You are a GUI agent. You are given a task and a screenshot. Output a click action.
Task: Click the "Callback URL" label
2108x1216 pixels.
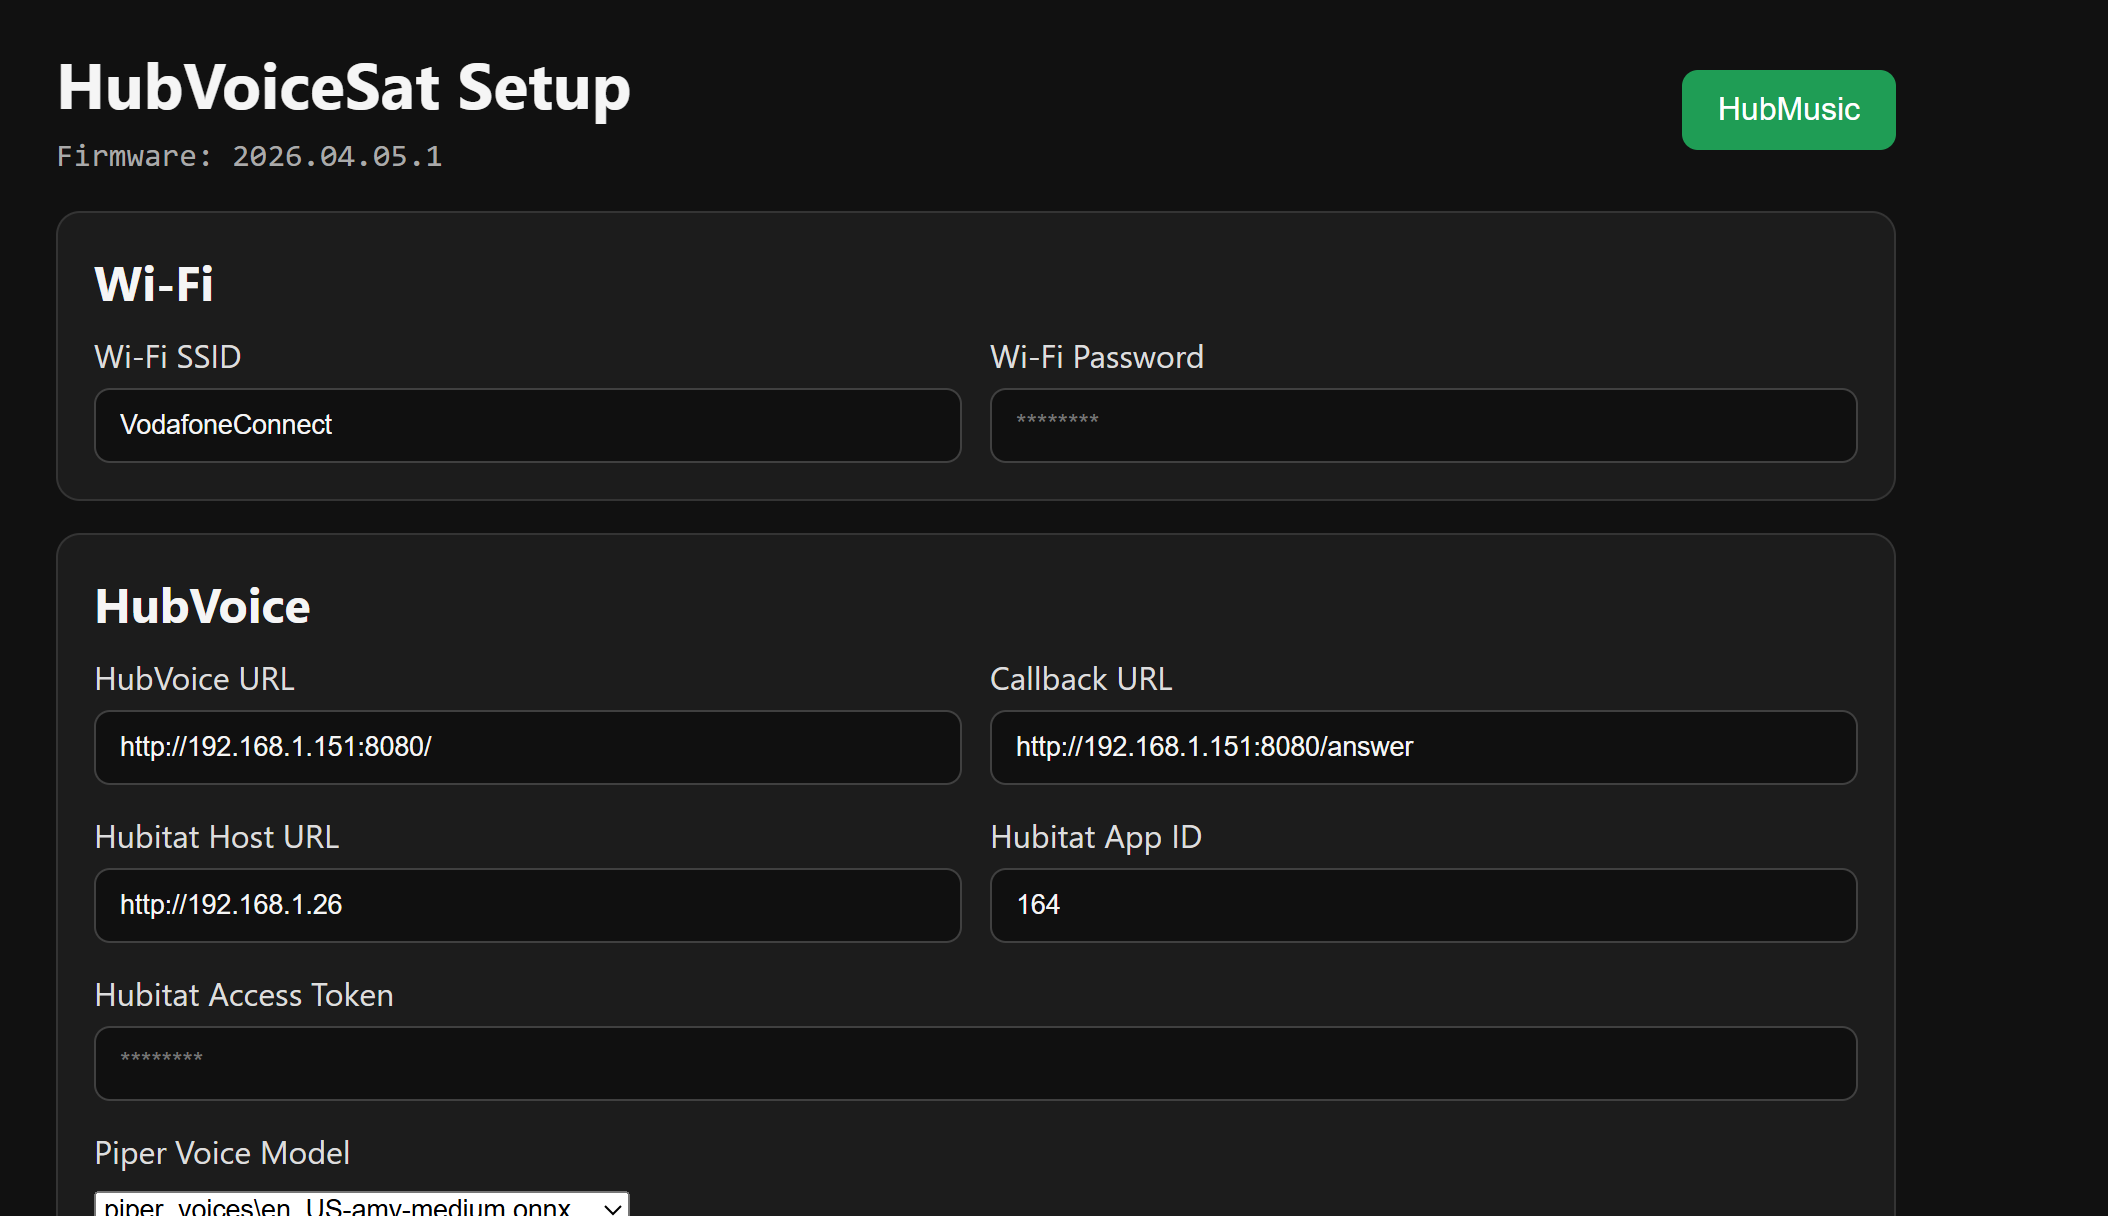tap(1080, 679)
